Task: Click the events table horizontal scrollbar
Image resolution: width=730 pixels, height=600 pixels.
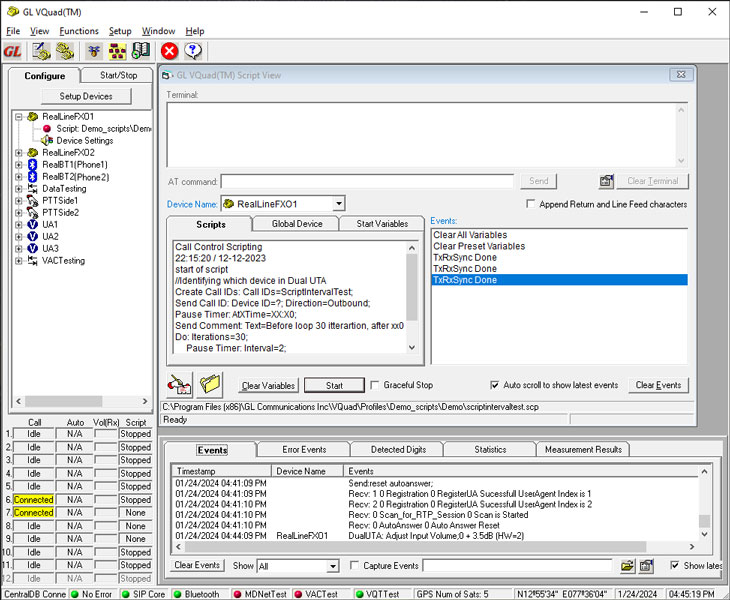Action: pyautogui.click(x=435, y=546)
